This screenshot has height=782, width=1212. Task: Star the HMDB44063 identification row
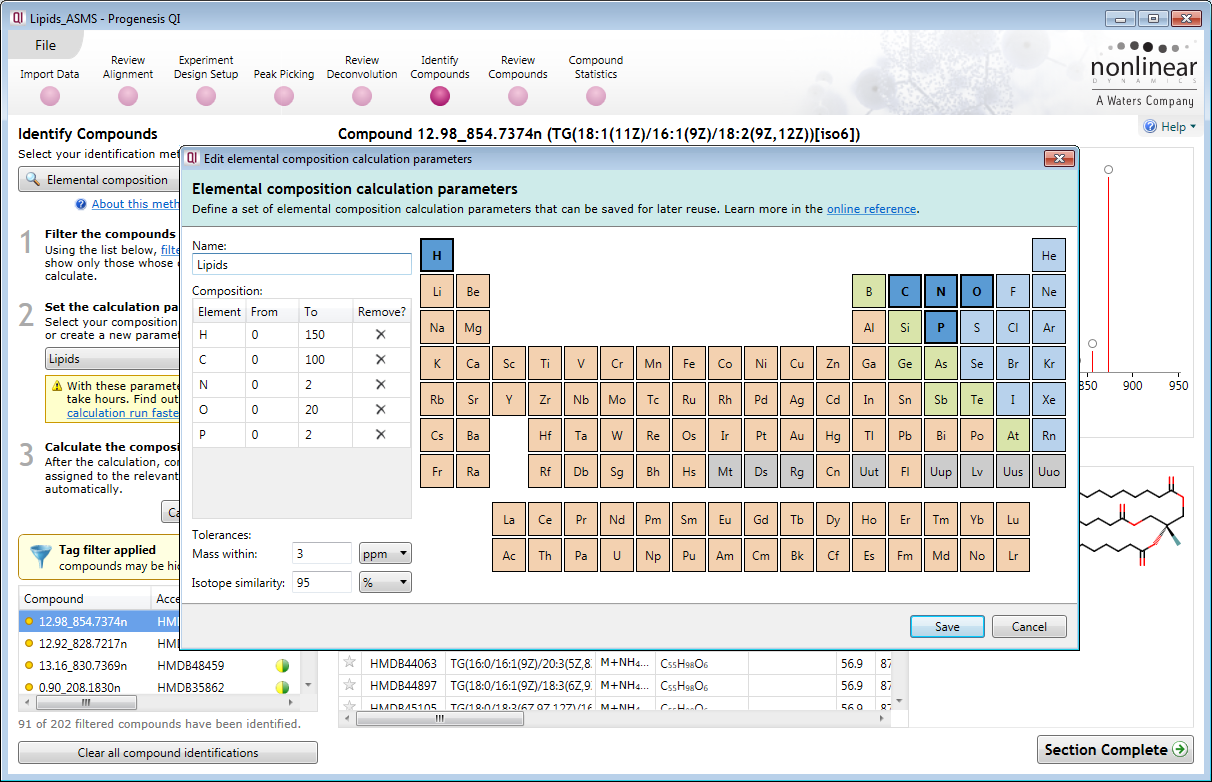349,662
